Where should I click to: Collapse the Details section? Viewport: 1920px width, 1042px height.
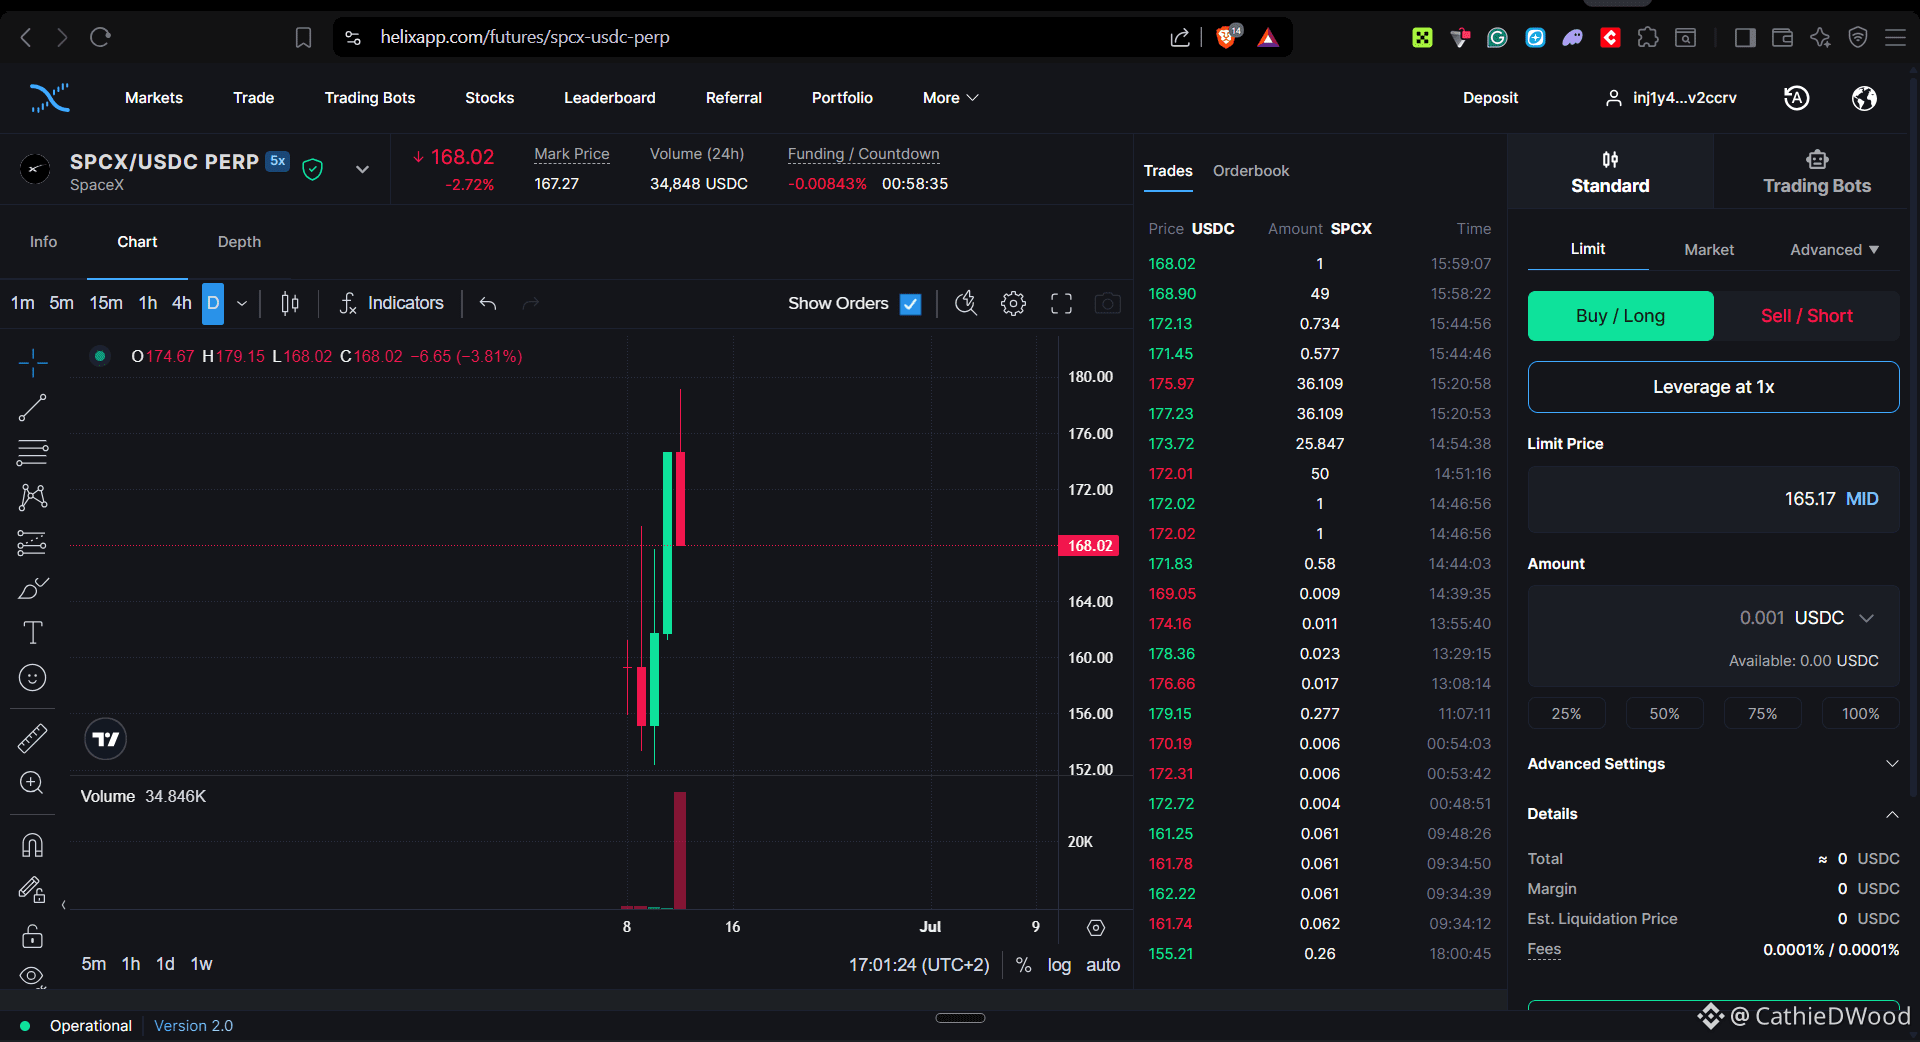(x=1713, y=814)
